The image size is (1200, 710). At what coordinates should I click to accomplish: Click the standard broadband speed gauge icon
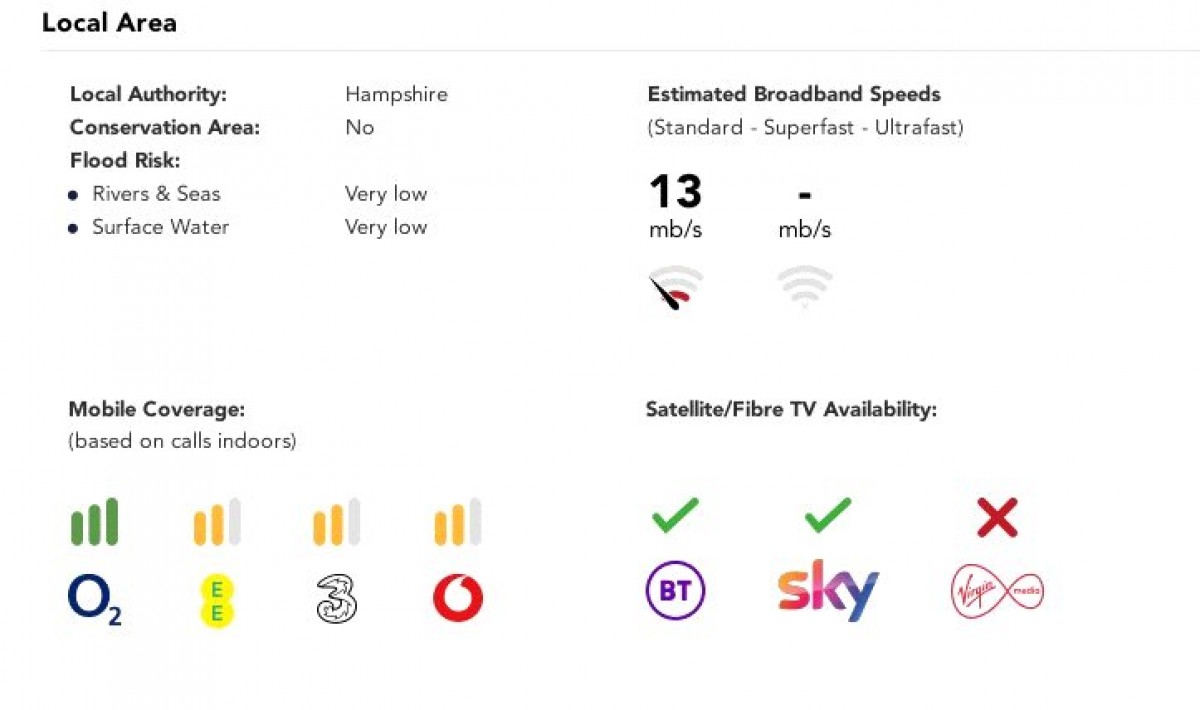tap(675, 287)
